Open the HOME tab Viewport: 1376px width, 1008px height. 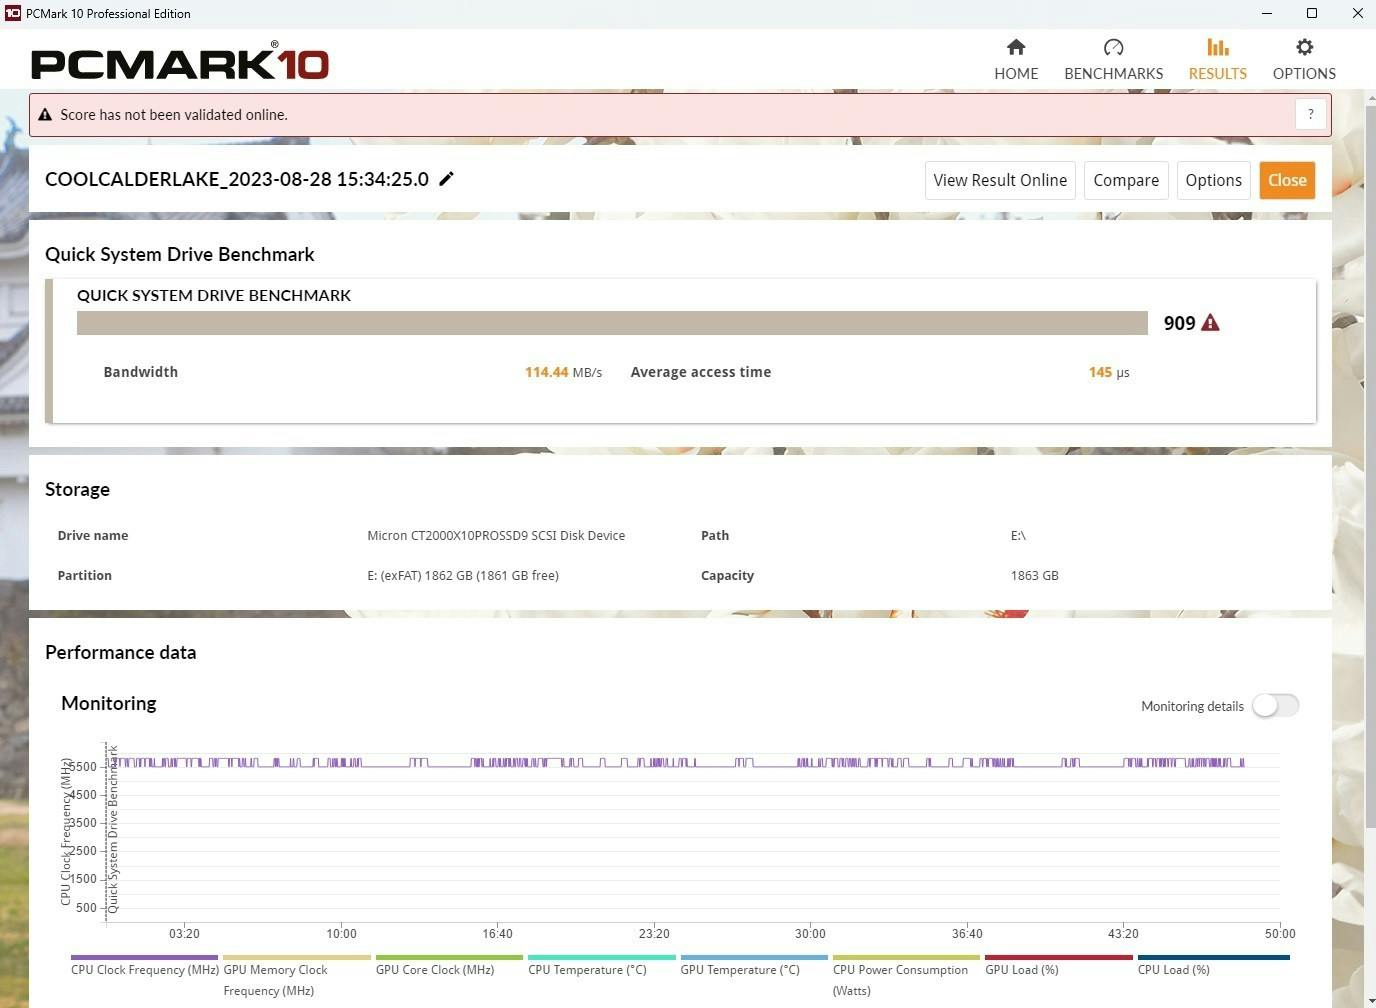click(x=1016, y=60)
